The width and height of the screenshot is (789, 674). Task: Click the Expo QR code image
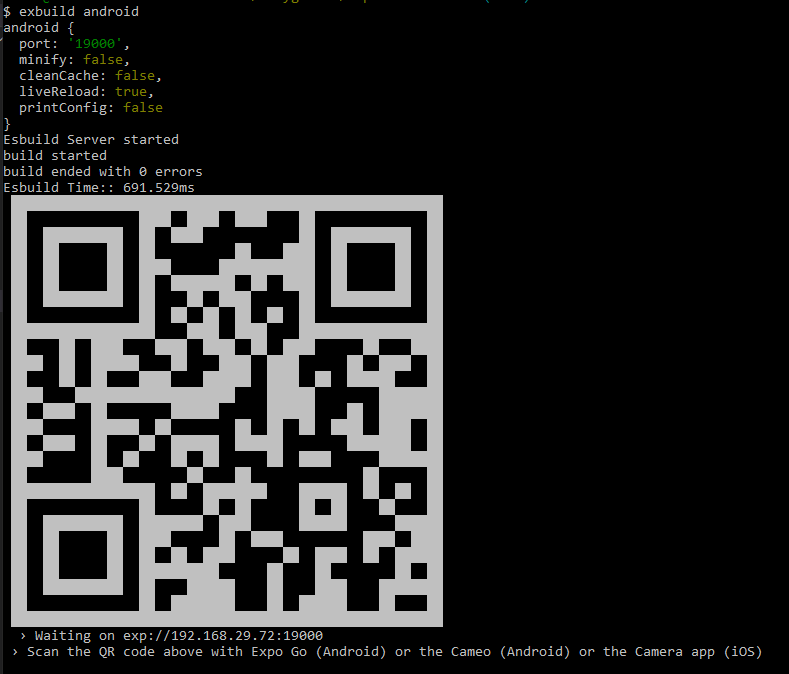point(227,411)
